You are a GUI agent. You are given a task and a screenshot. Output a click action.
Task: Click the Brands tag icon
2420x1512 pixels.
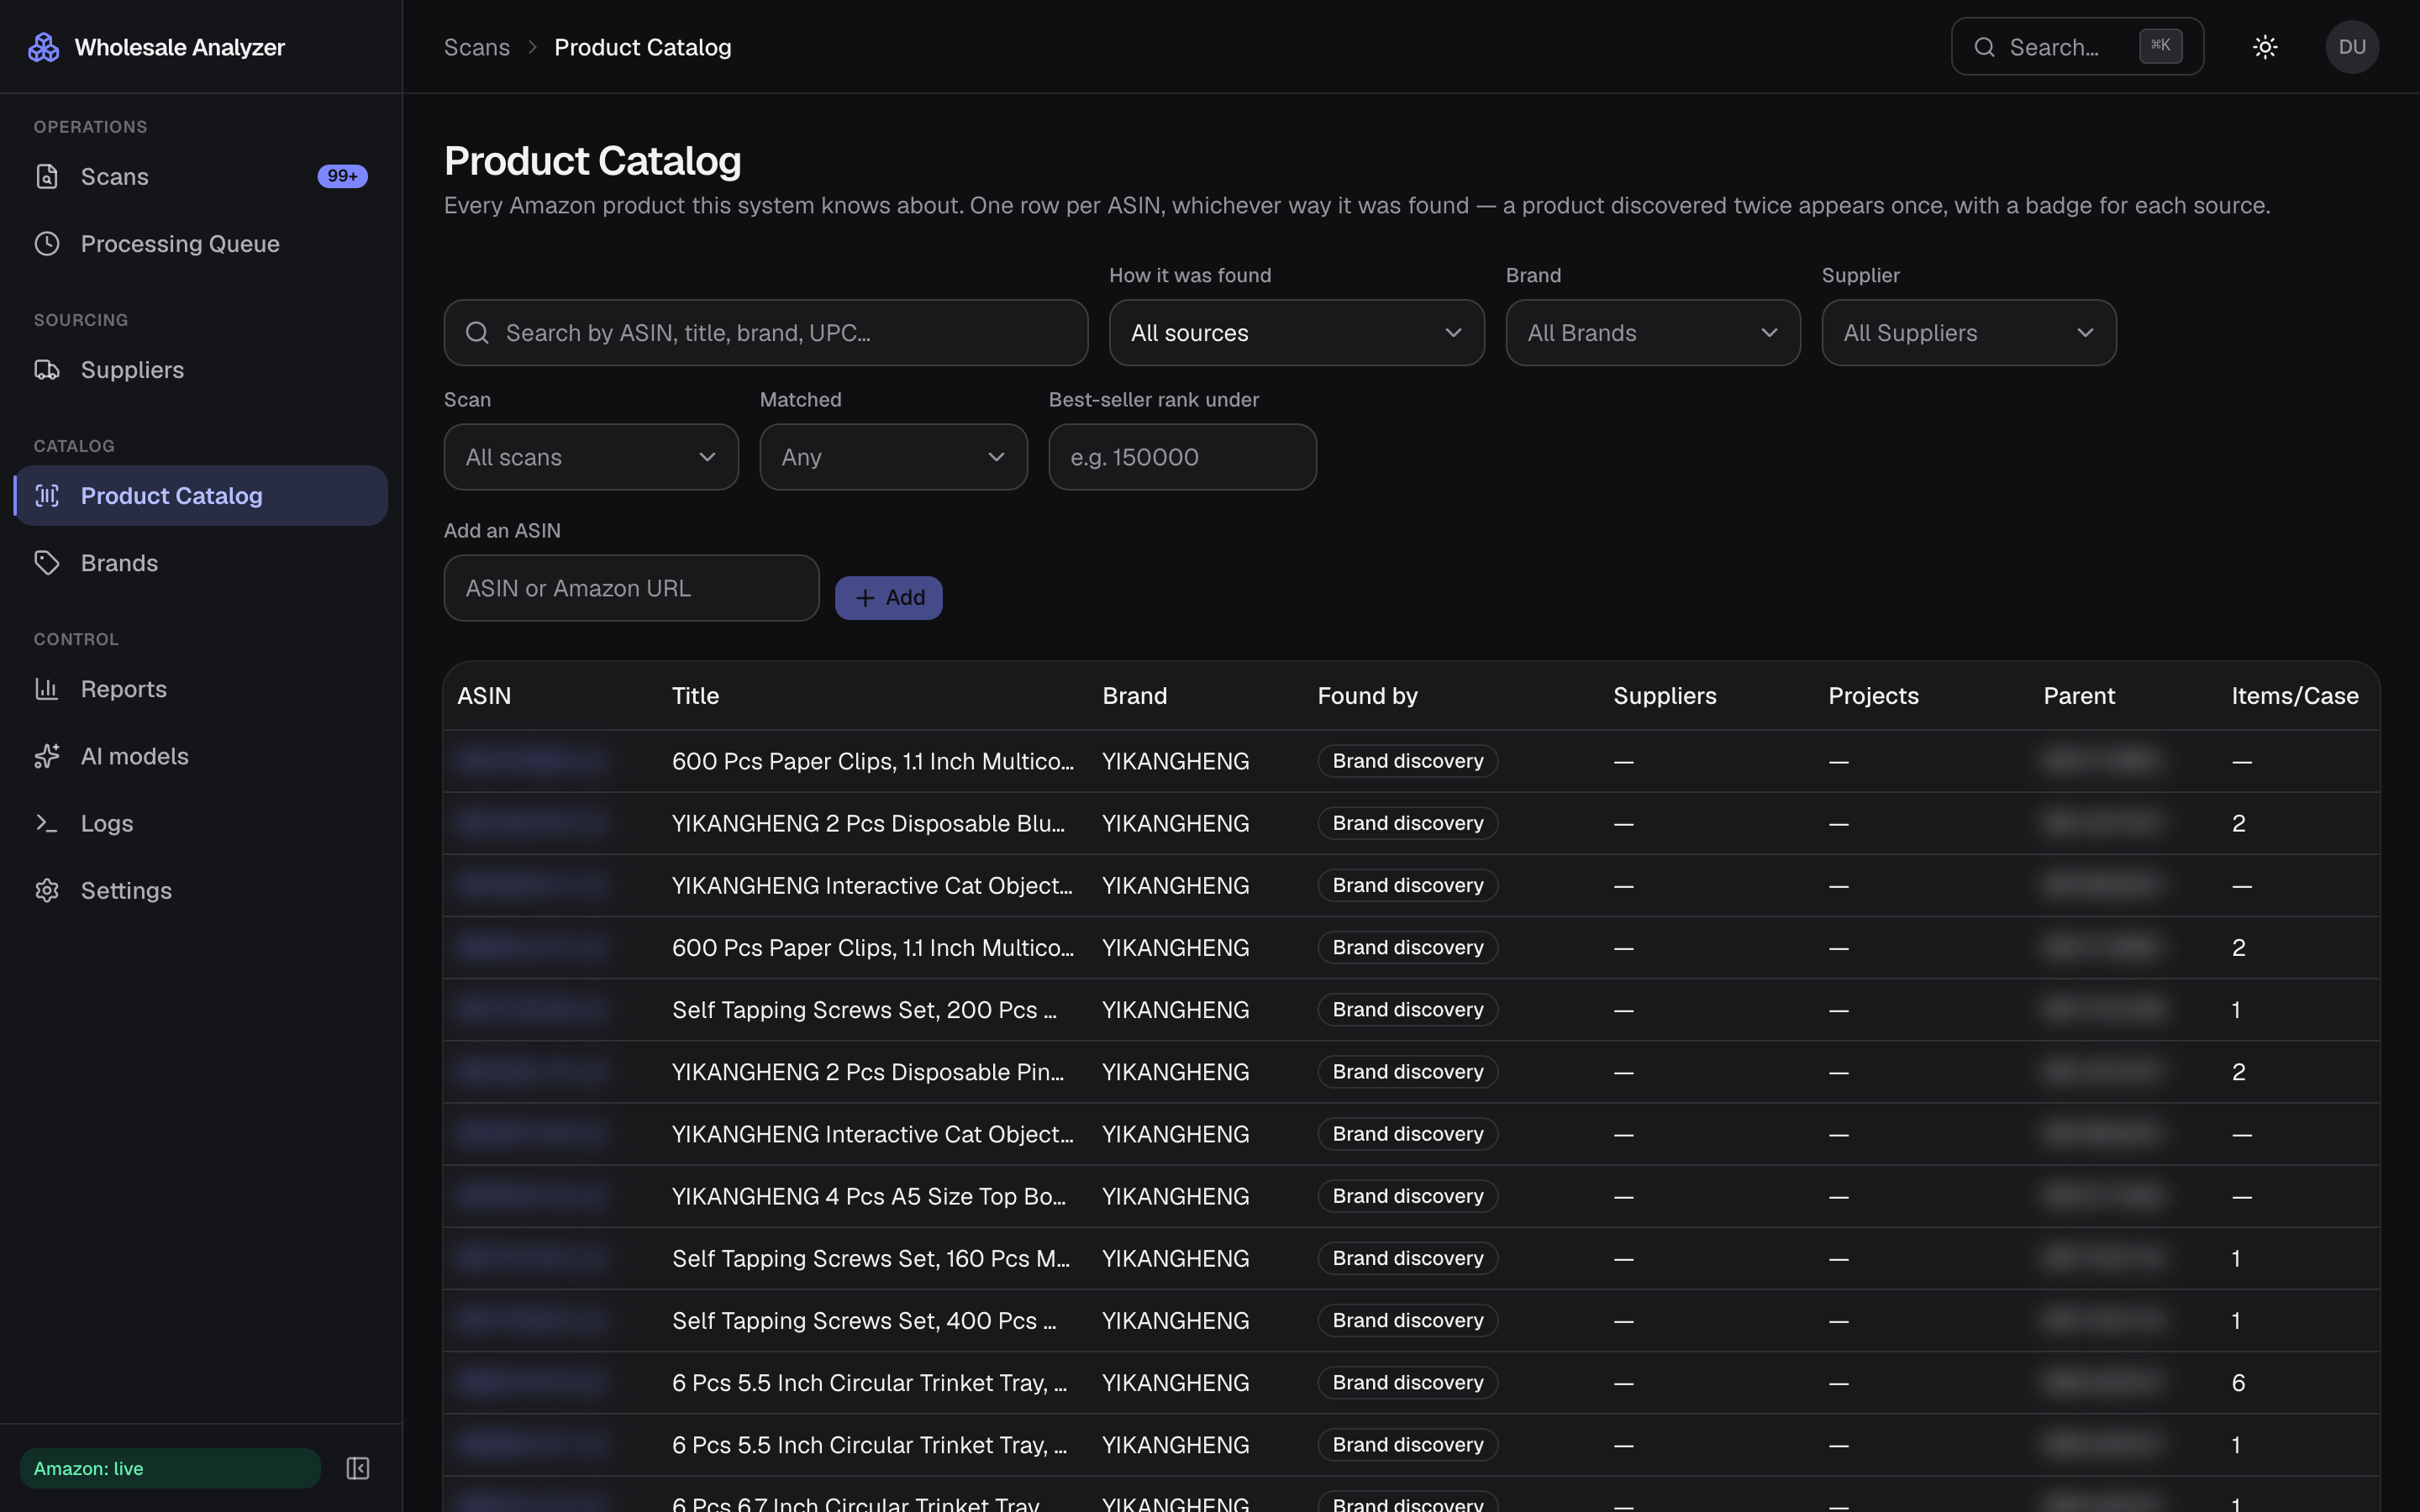point(47,563)
